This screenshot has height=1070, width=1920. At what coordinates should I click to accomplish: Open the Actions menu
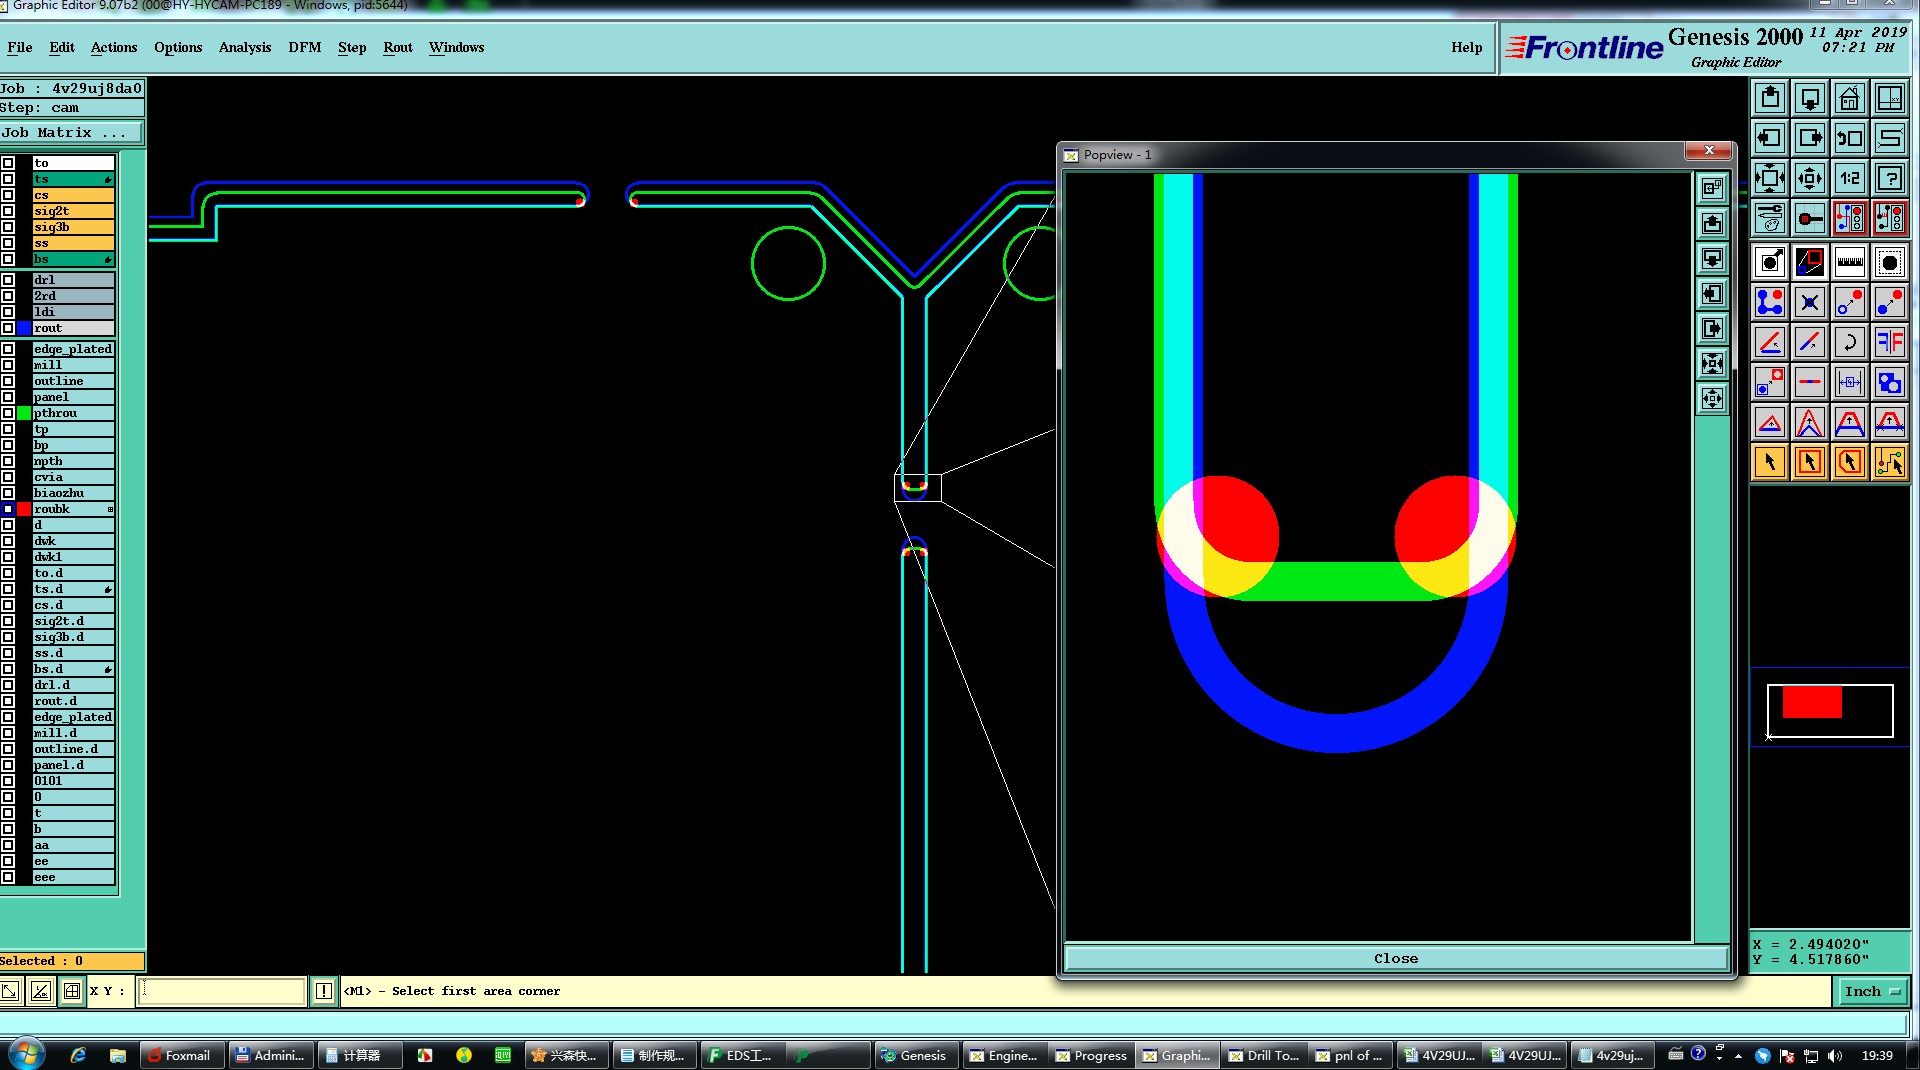coord(114,47)
